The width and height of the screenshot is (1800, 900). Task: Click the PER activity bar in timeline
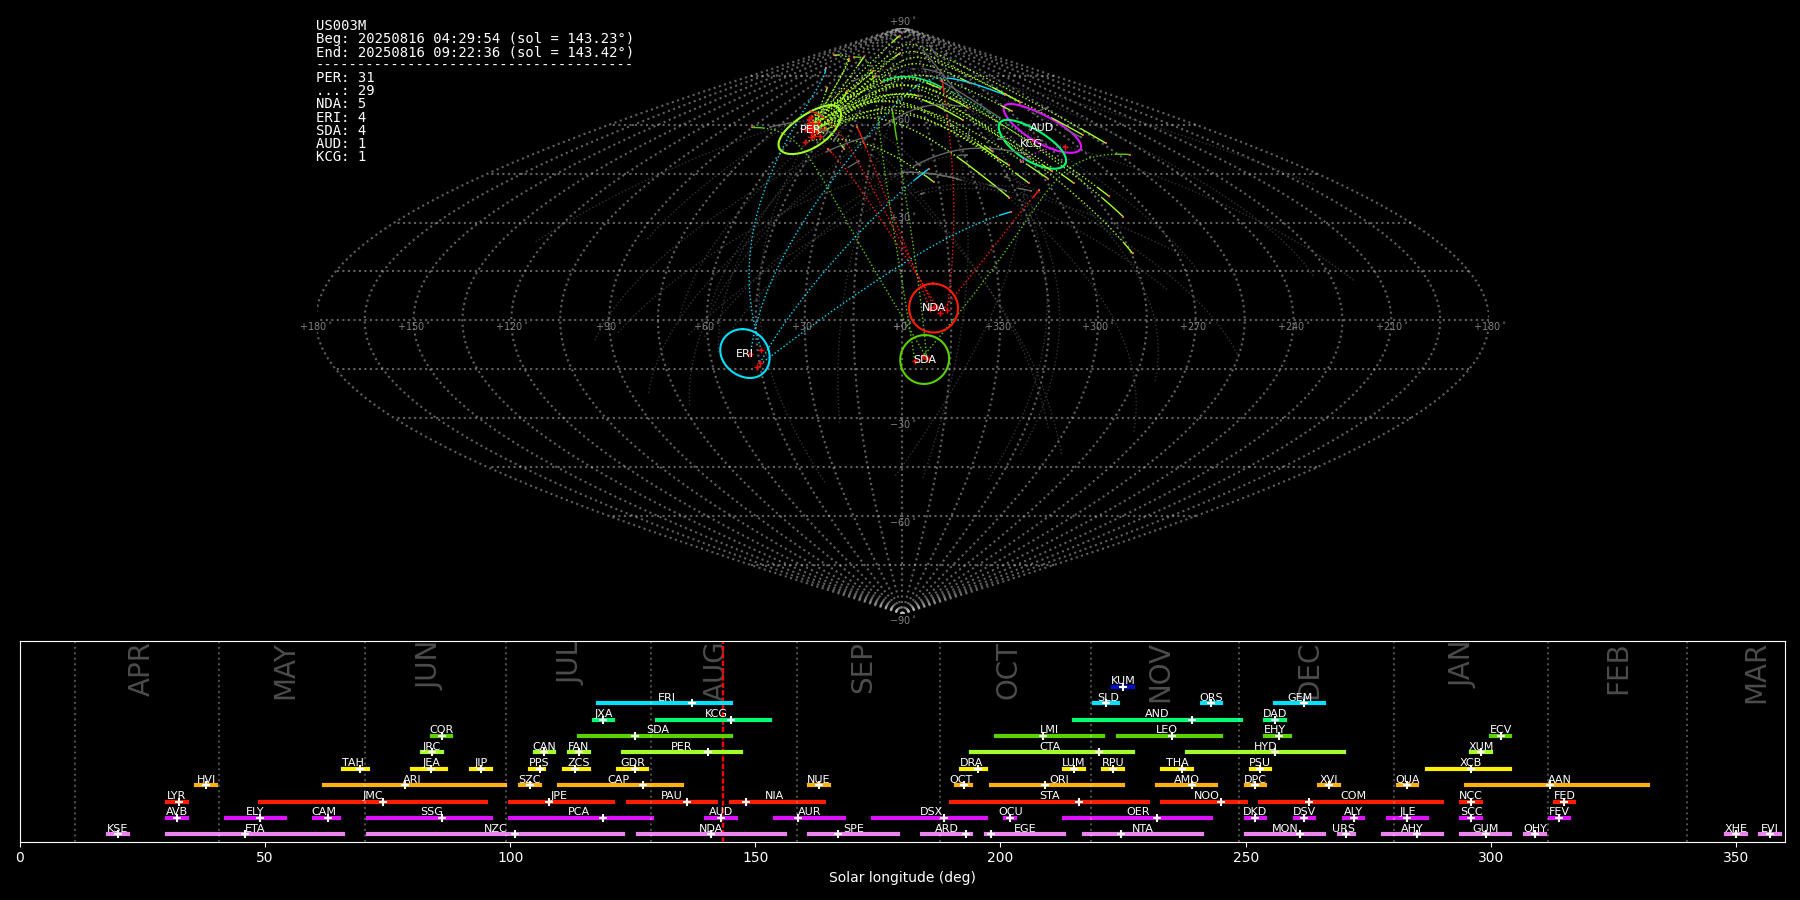682,752
